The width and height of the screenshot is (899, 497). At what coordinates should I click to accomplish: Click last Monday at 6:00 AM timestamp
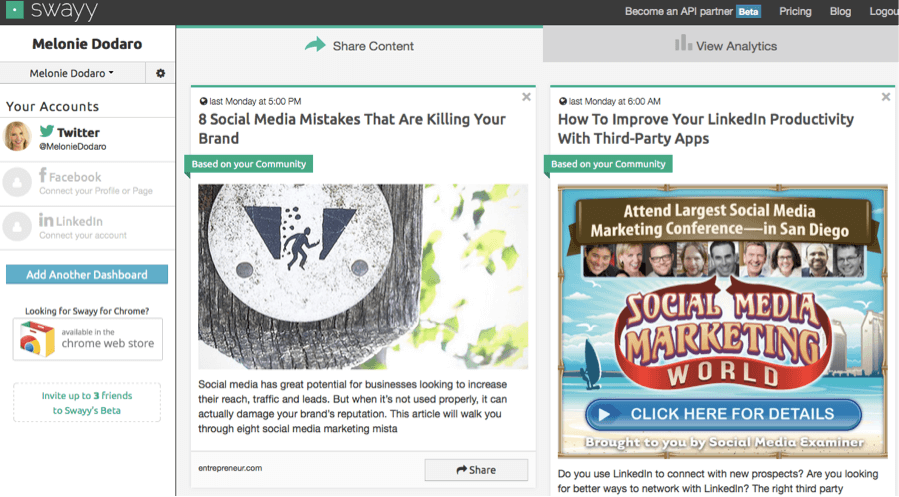615,101
